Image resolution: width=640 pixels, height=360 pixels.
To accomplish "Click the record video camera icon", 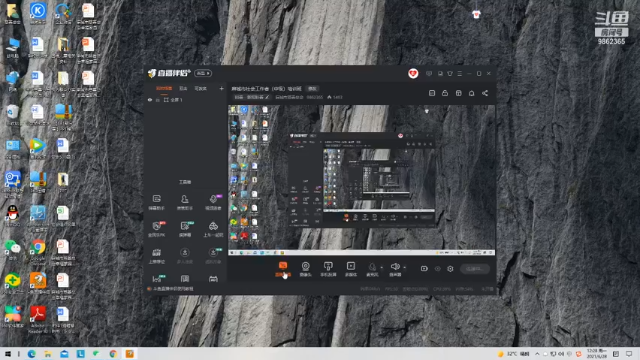I will [424, 269].
